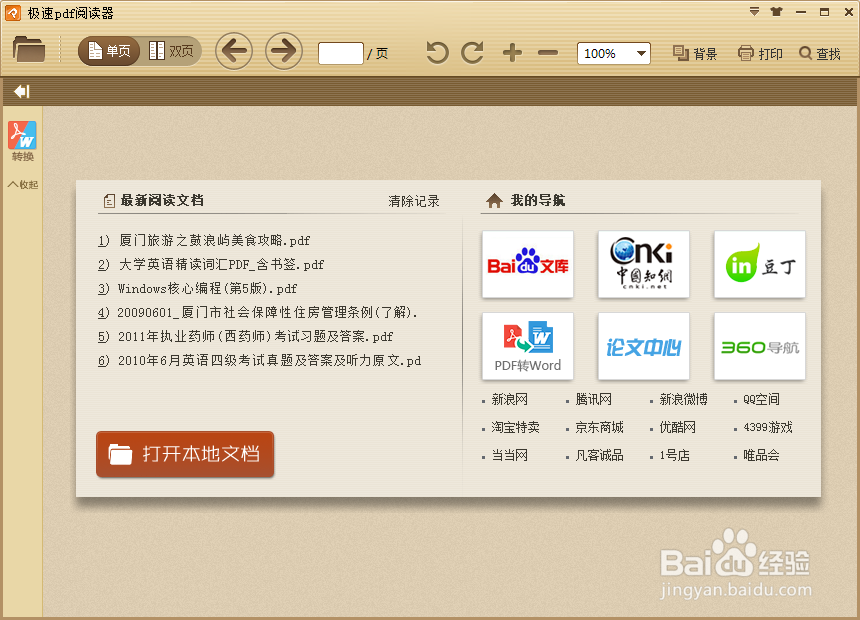860x620 pixels.
Task: Collapse sidebar with the arrow bar icon
Action: 21,92
